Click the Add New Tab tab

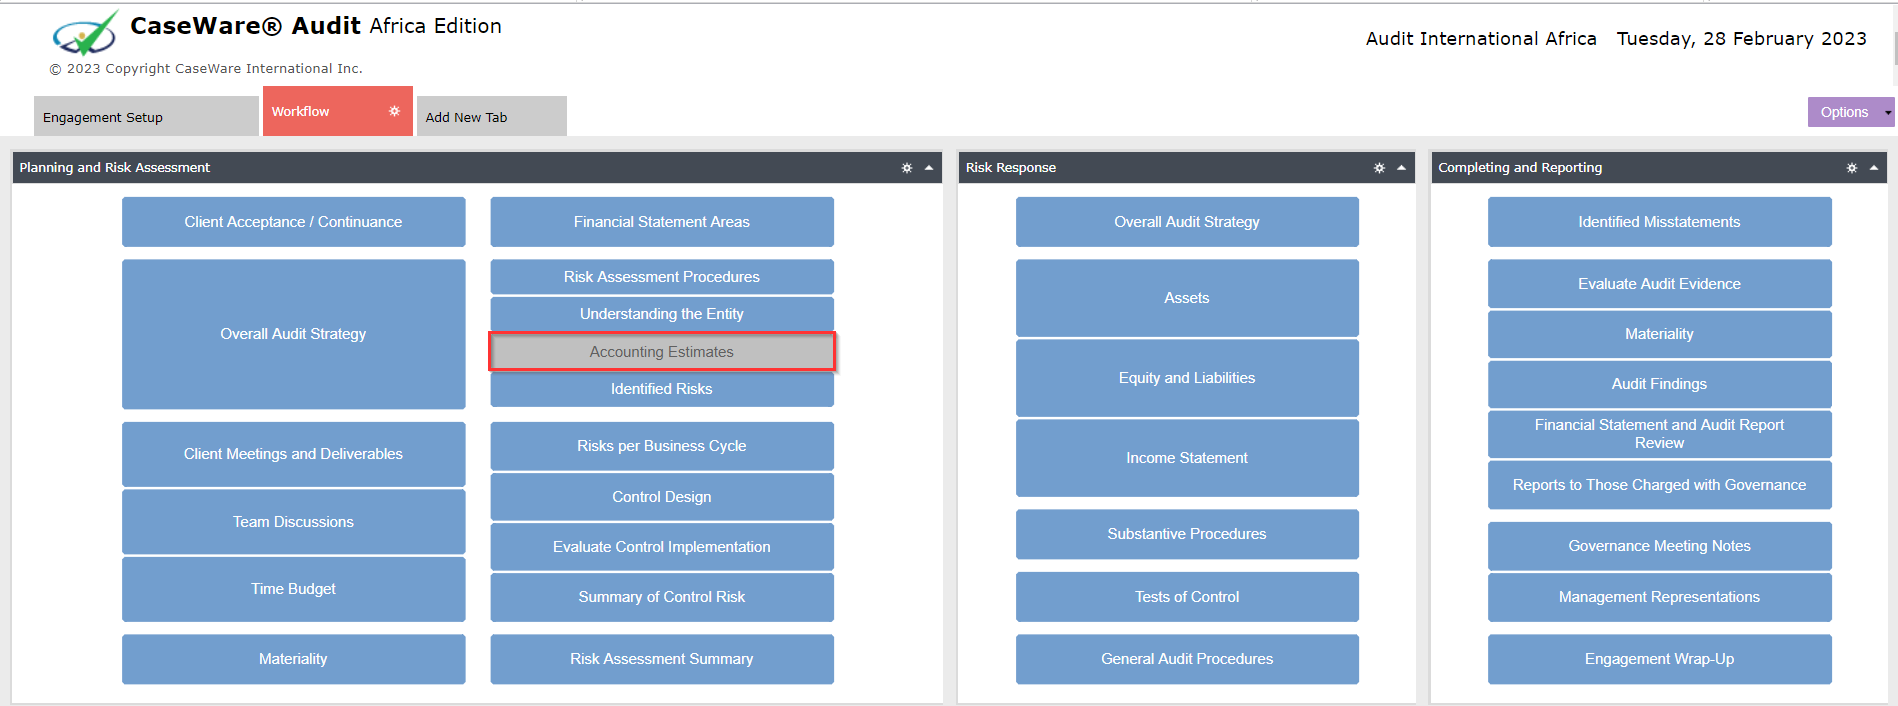492,116
